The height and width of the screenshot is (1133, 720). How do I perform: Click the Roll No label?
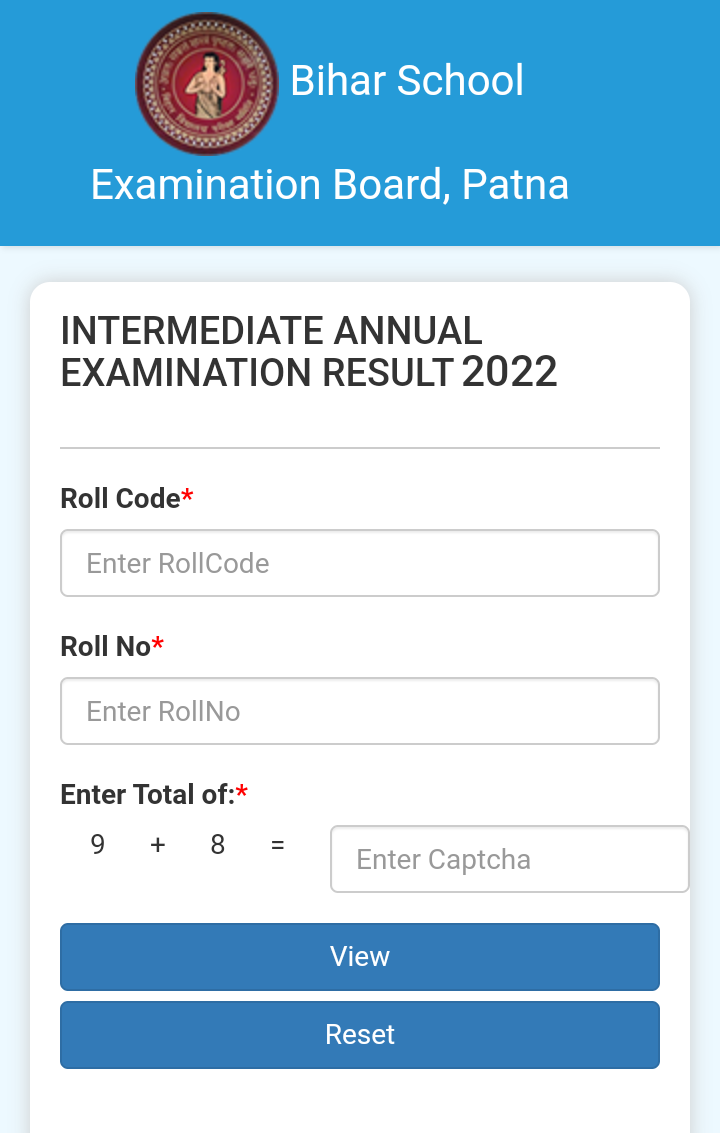(x=106, y=647)
